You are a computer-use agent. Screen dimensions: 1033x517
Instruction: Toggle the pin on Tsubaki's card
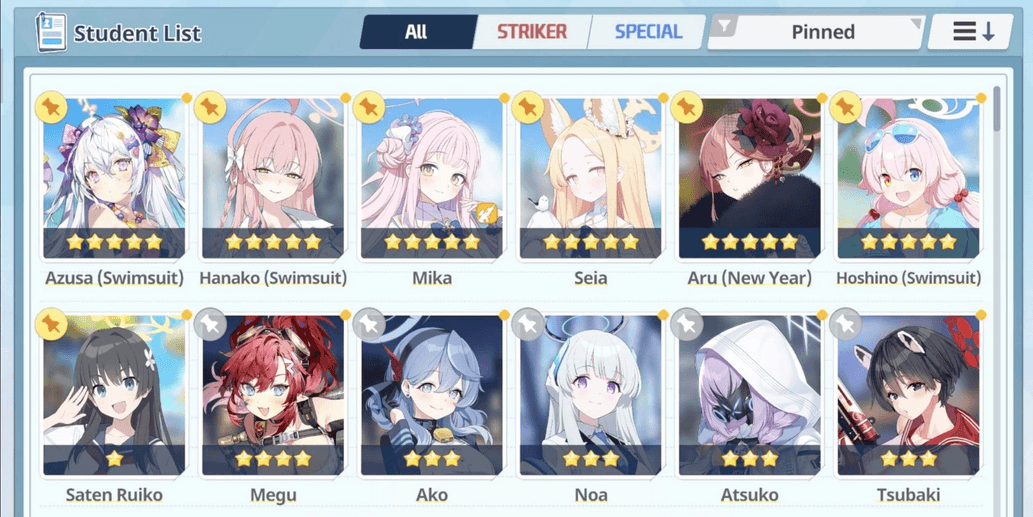point(845,324)
